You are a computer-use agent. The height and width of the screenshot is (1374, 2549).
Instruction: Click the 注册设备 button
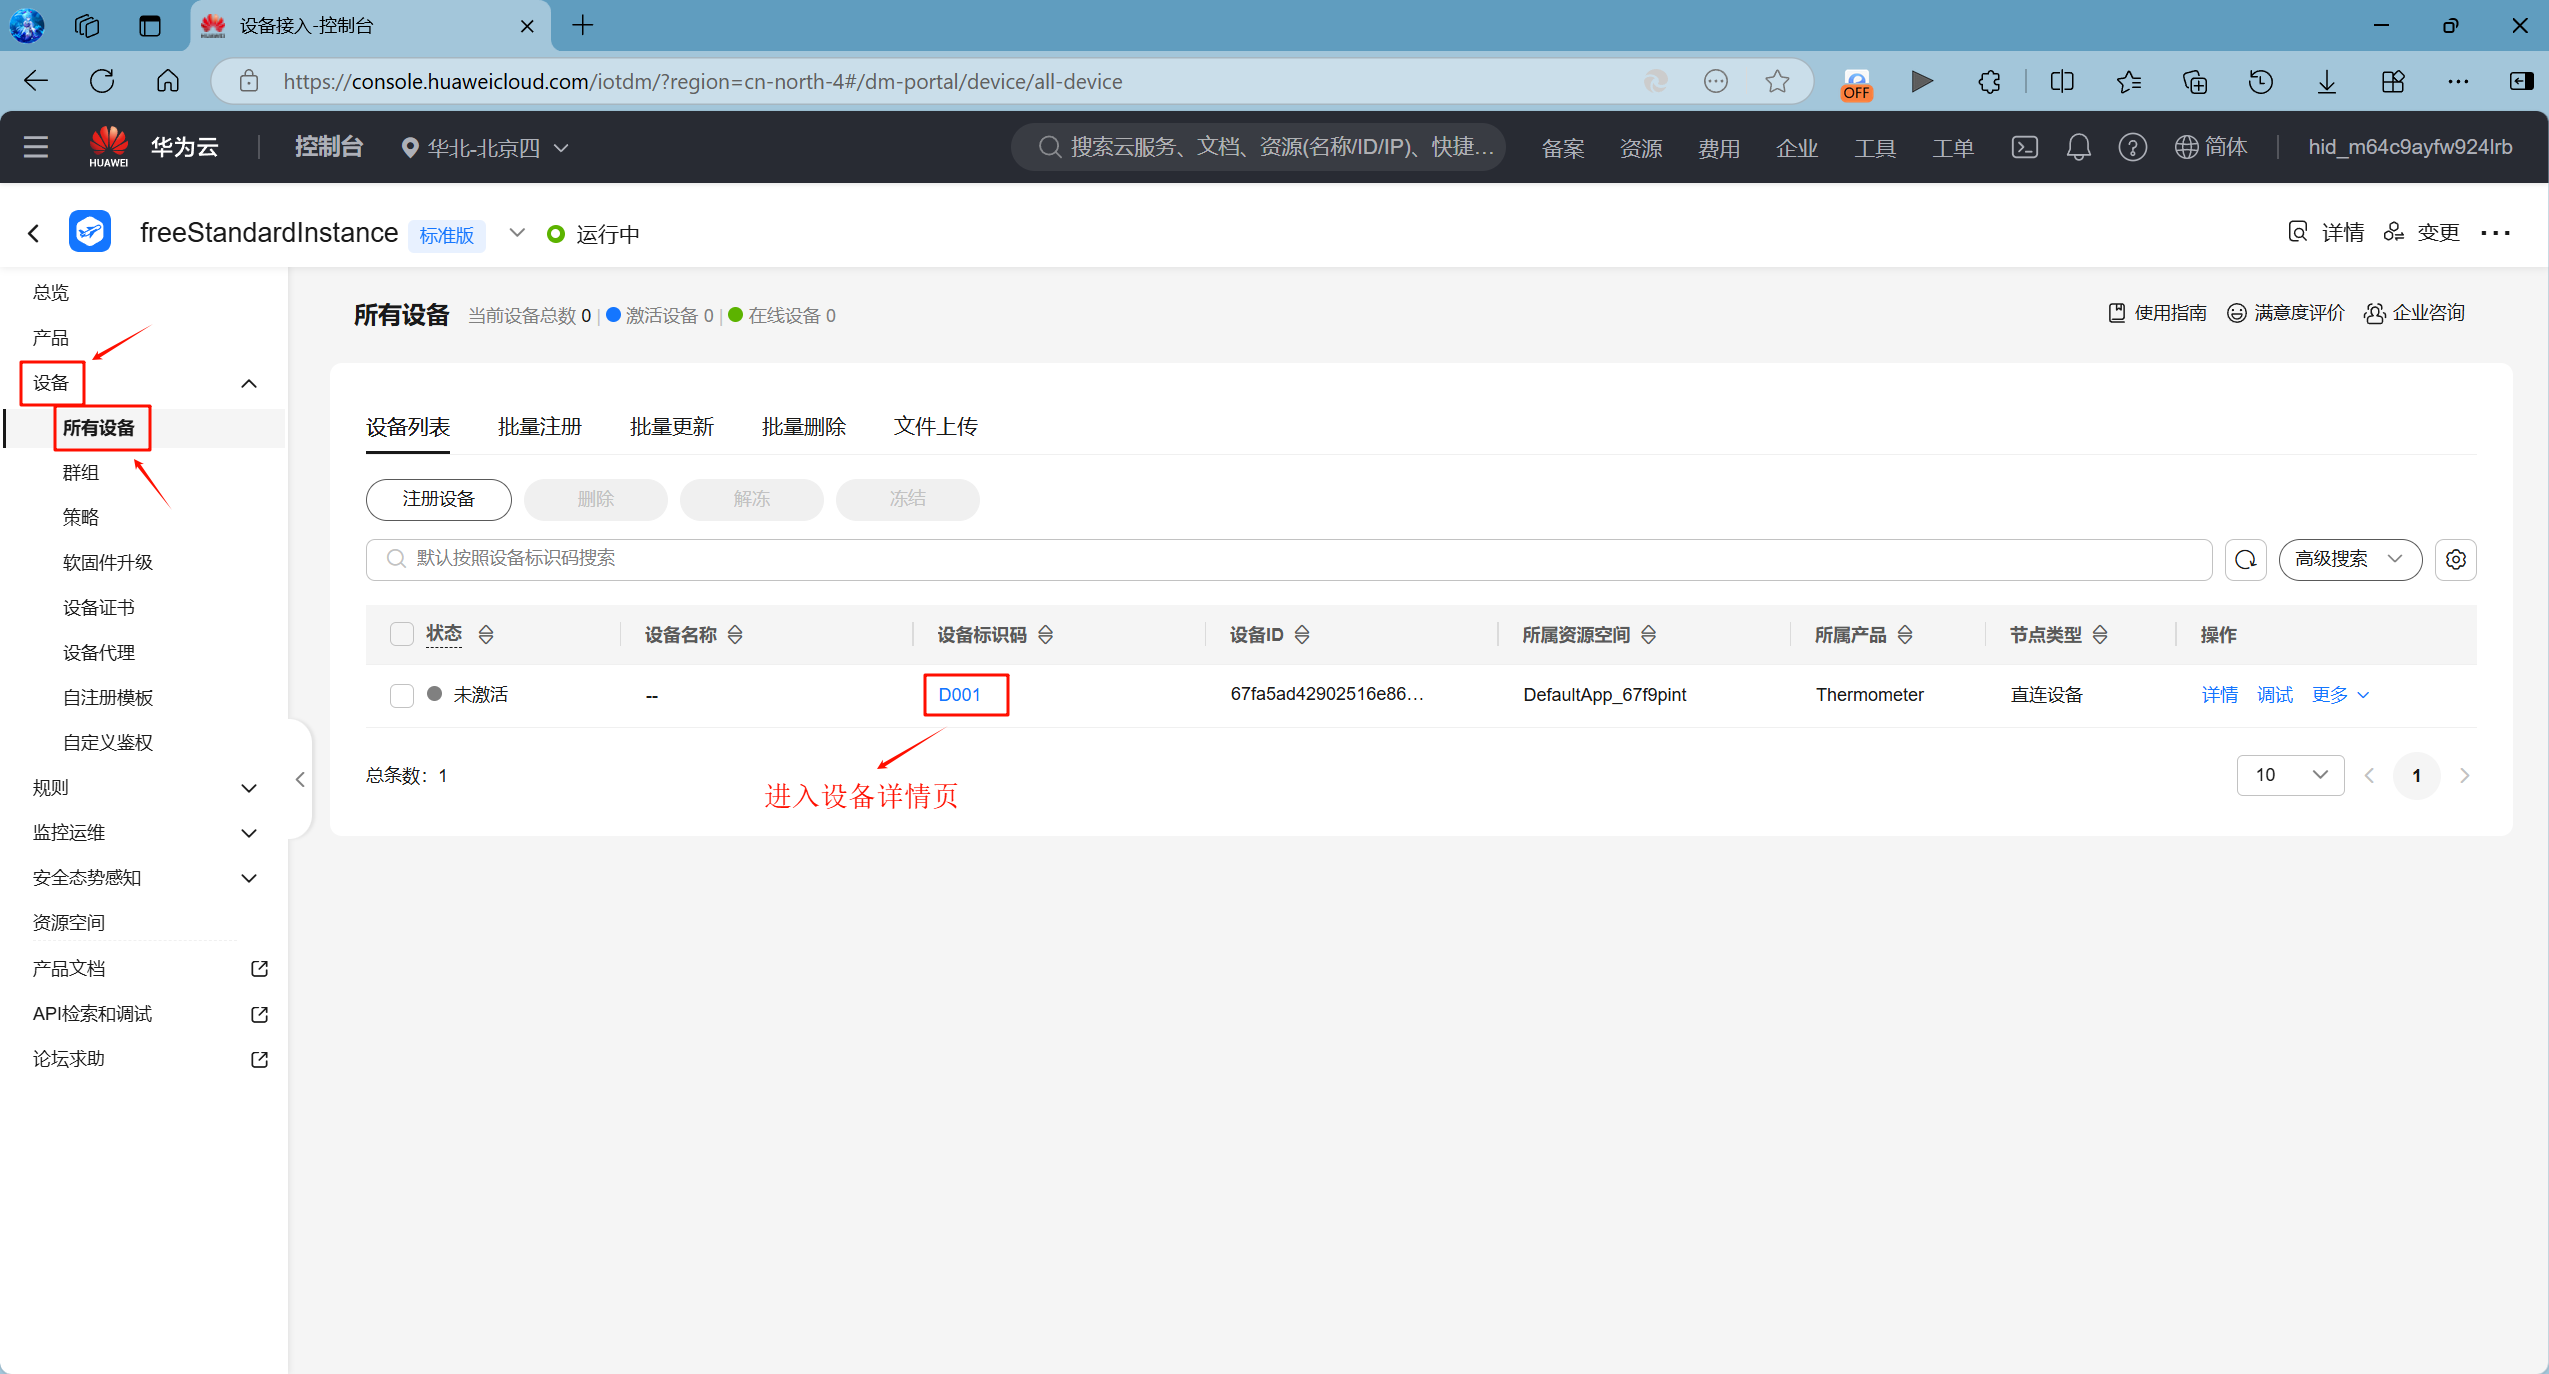click(438, 499)
